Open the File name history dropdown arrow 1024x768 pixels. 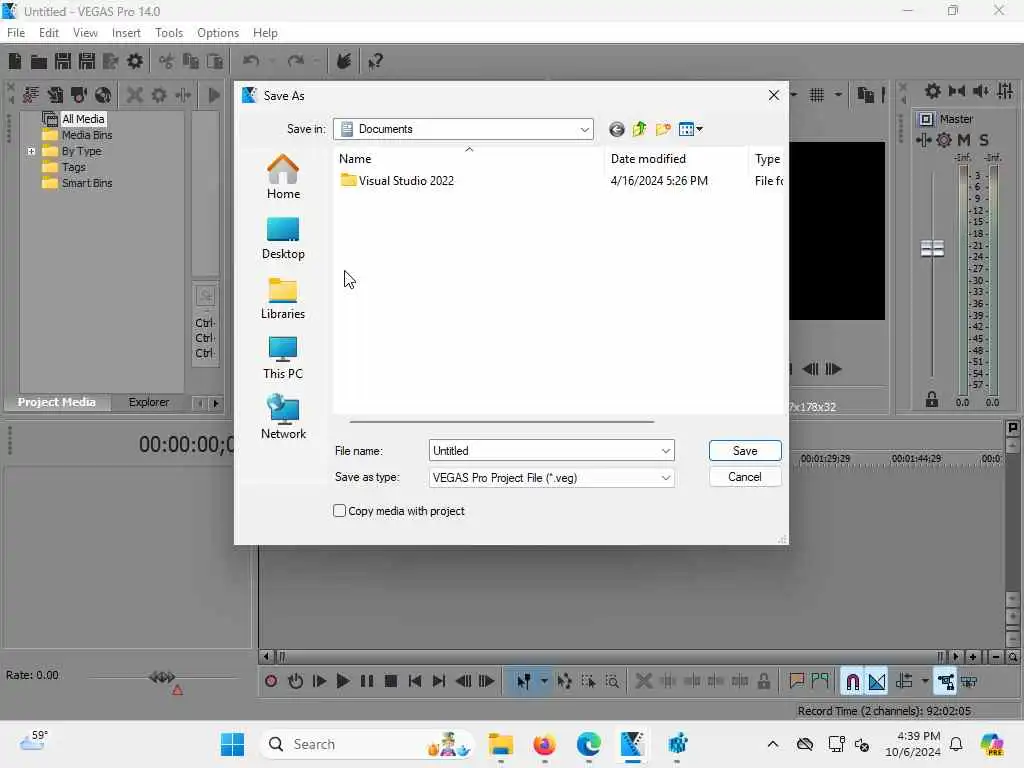[665, 451]
